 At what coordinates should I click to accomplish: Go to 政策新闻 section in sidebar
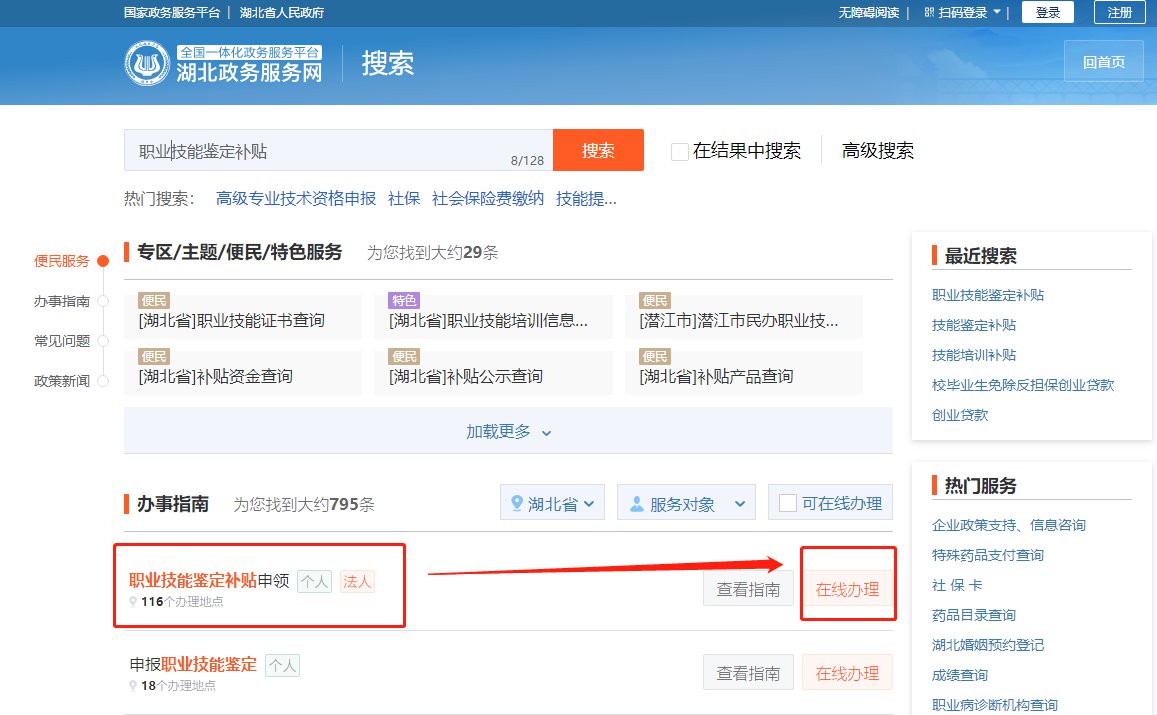62,381
